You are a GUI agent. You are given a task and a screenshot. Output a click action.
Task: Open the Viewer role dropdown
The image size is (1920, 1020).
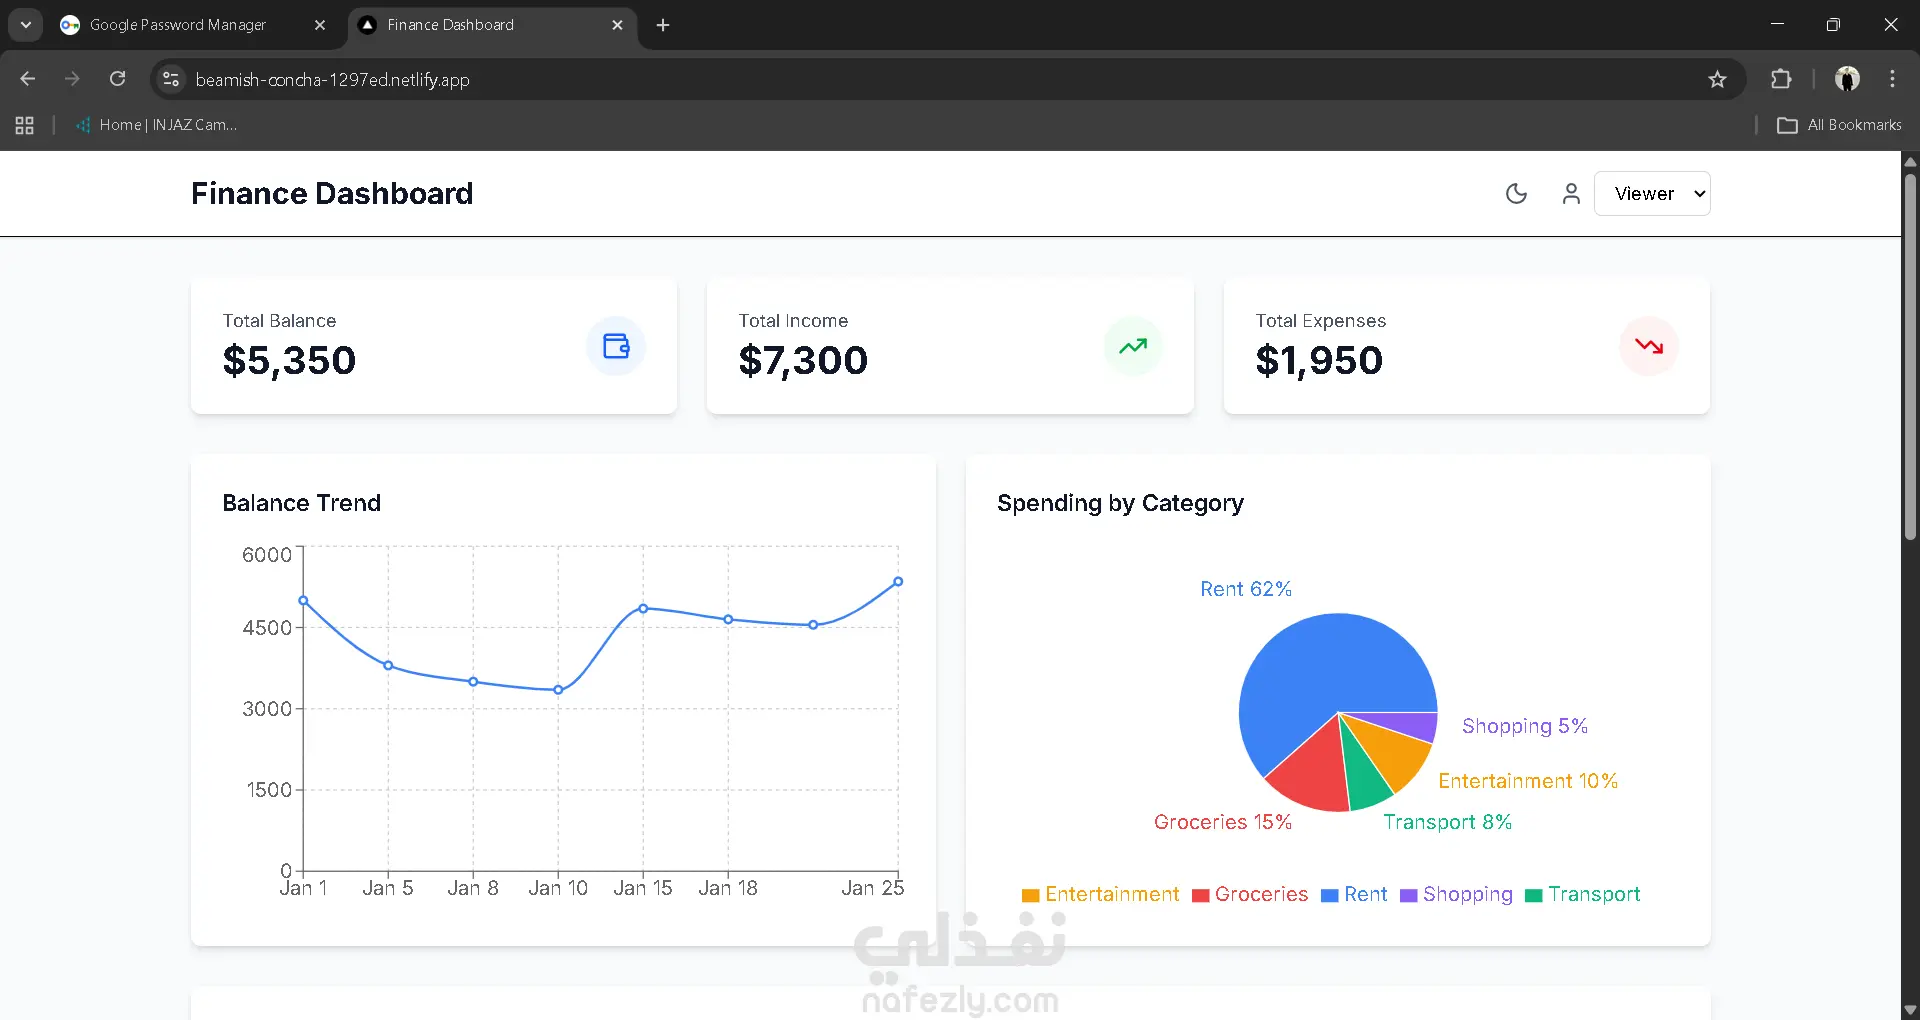pyautogui.click(x=1652, y=194)
